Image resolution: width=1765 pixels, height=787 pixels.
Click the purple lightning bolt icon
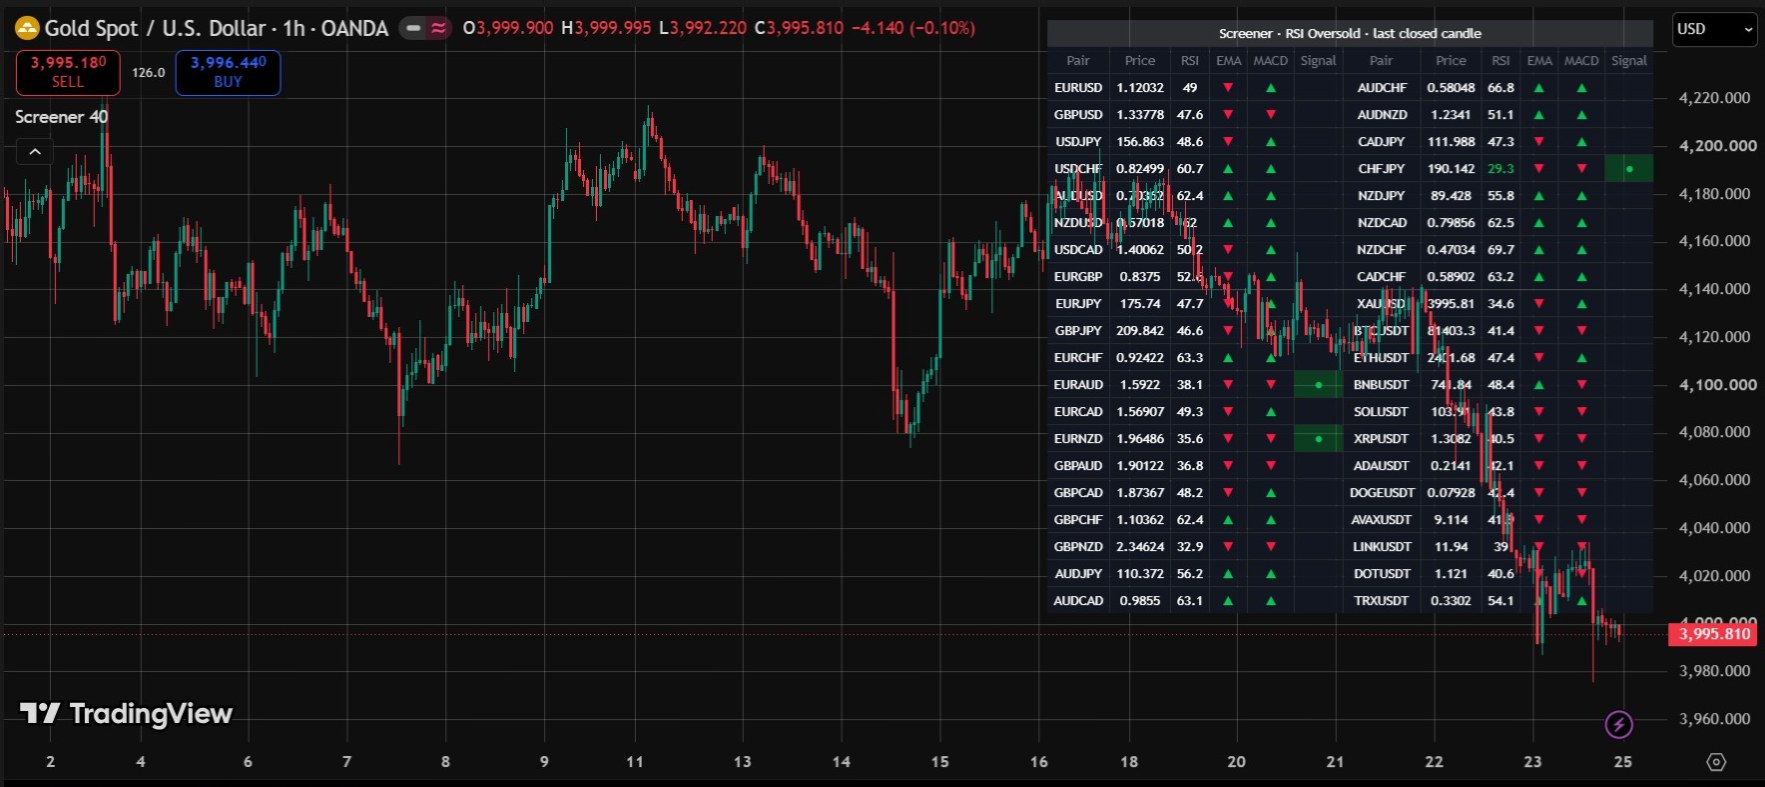(1619, 724)
